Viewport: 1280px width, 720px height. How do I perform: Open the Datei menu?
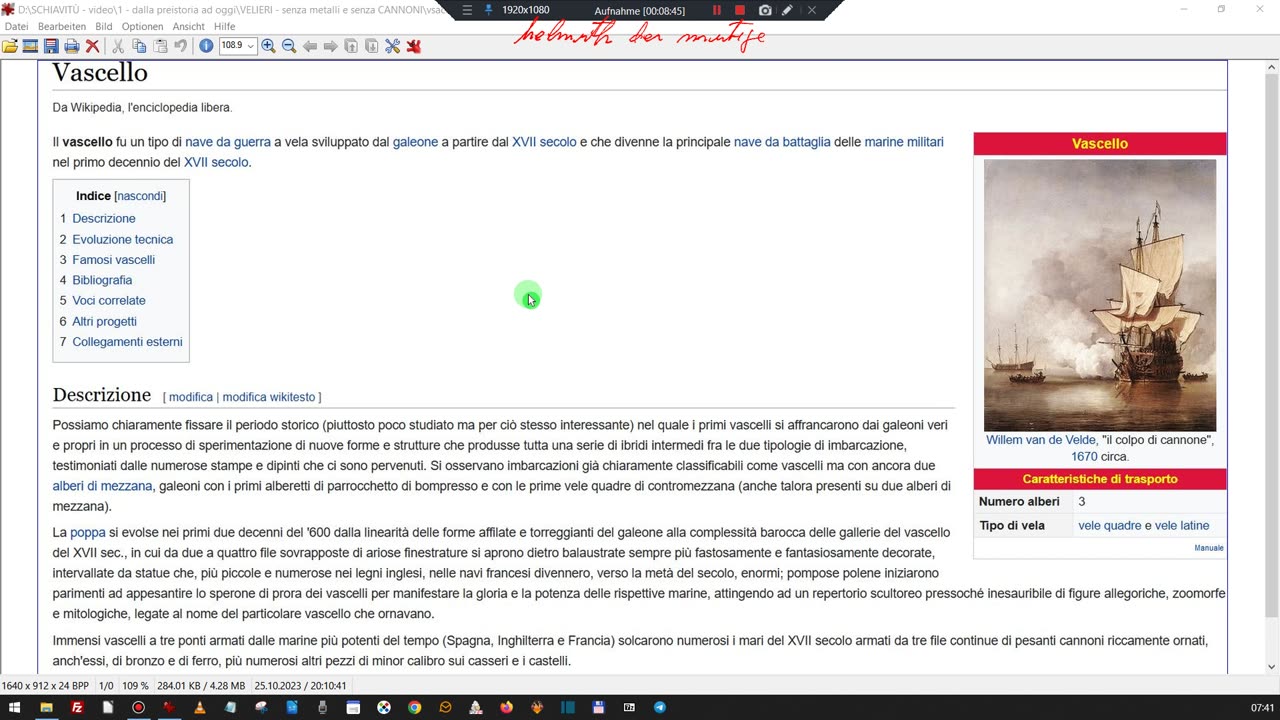pos(17,26)
